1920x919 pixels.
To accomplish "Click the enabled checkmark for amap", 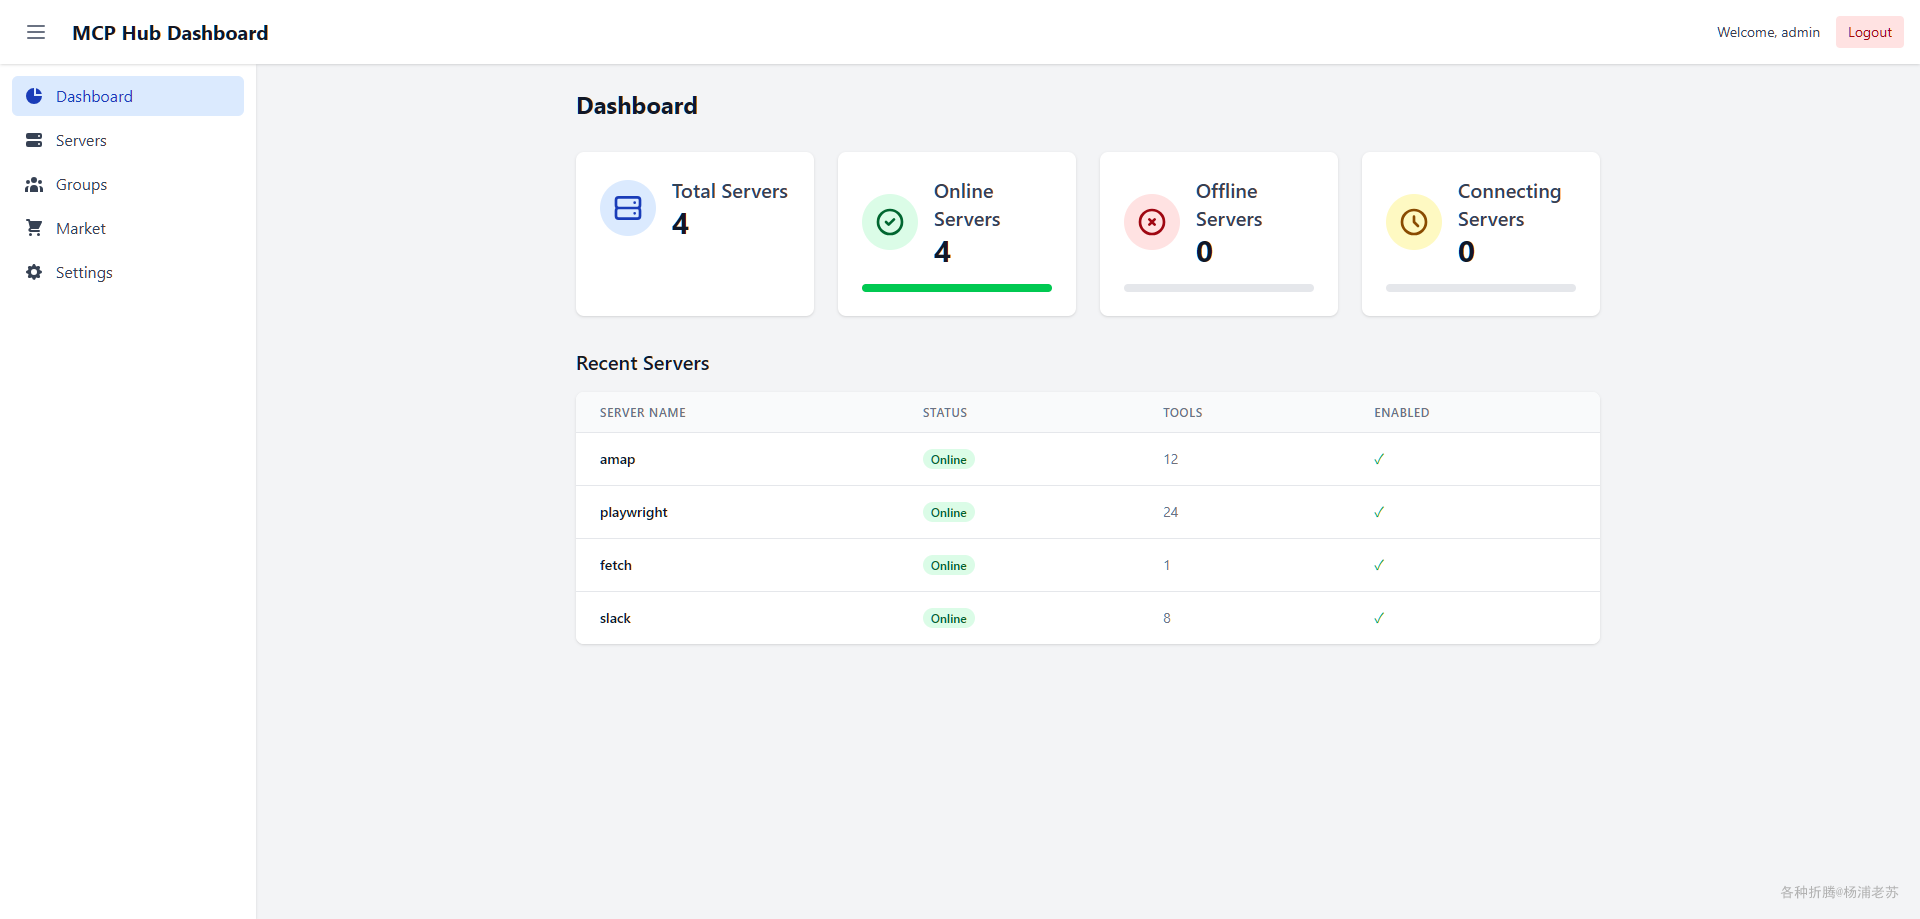I will 1379,459.
